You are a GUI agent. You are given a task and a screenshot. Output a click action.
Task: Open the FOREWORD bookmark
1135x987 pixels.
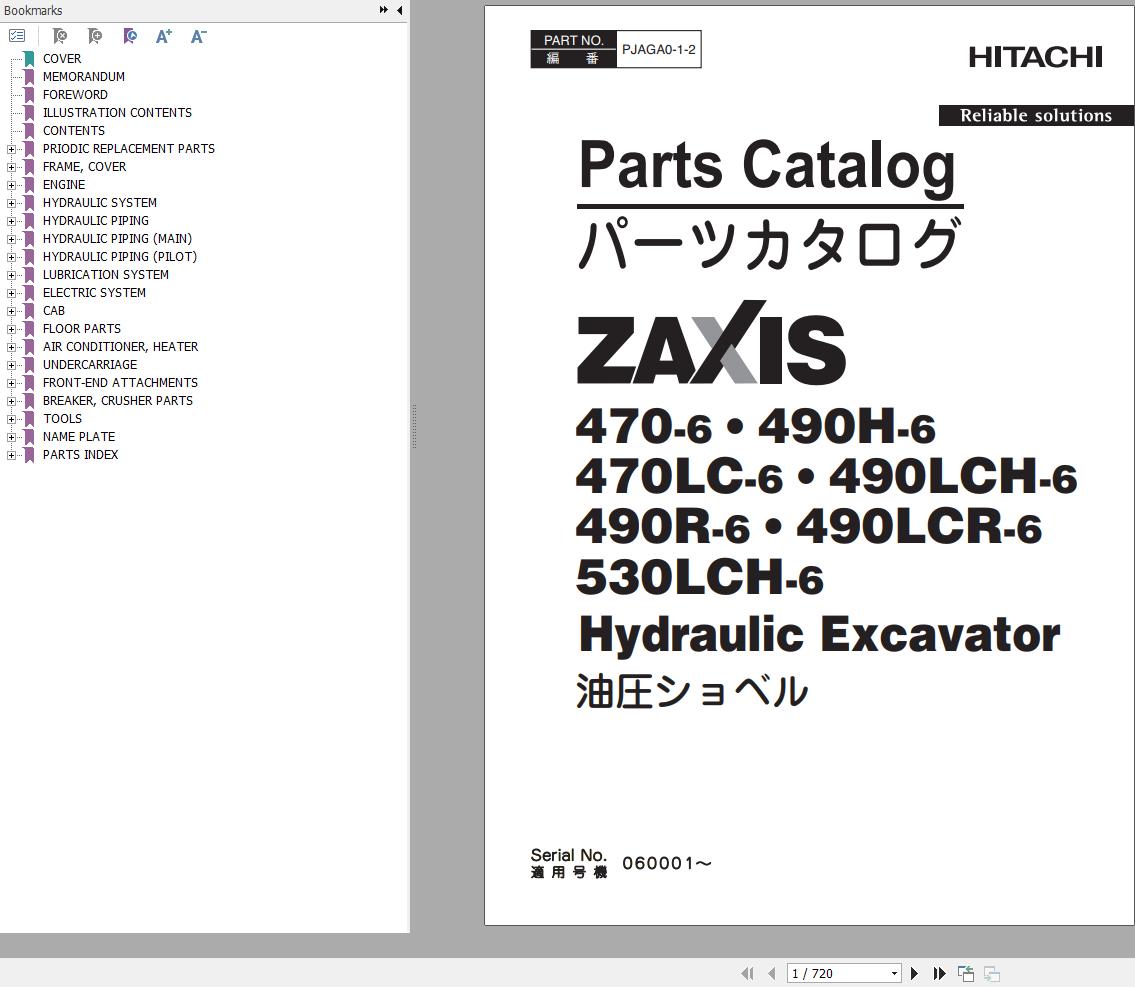pos(75,95)
